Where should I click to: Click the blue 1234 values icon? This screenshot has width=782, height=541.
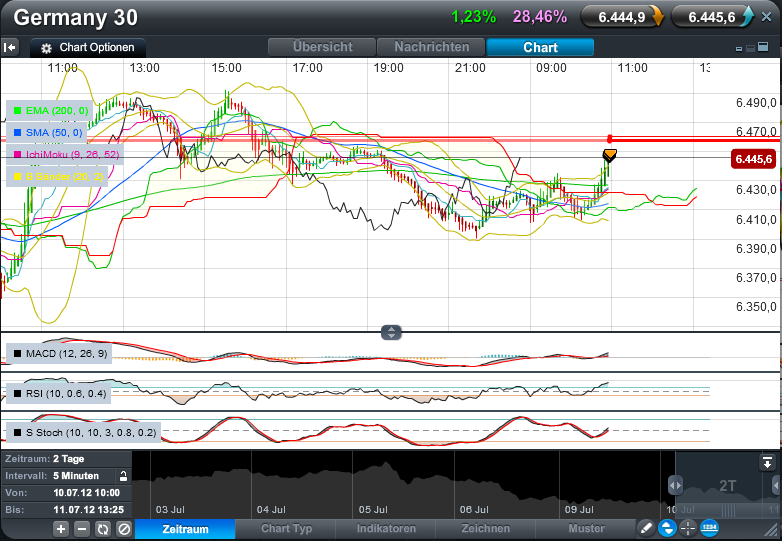709,527
